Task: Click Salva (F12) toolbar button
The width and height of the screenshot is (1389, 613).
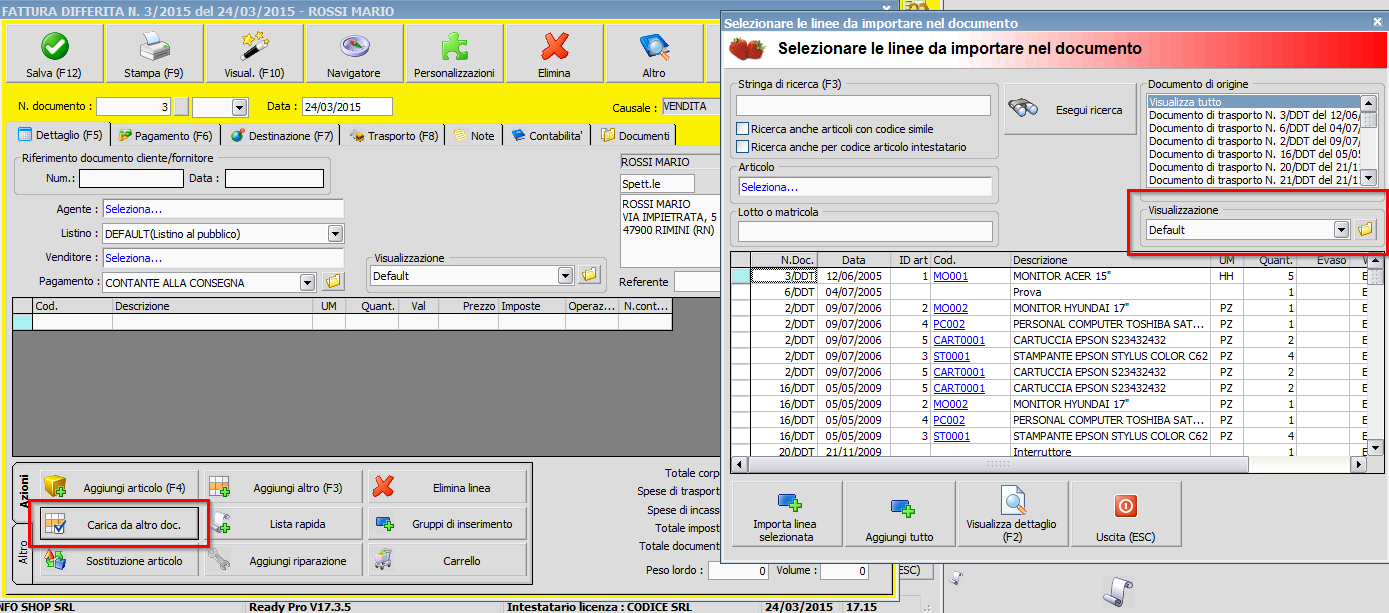Action: point(54,53)
